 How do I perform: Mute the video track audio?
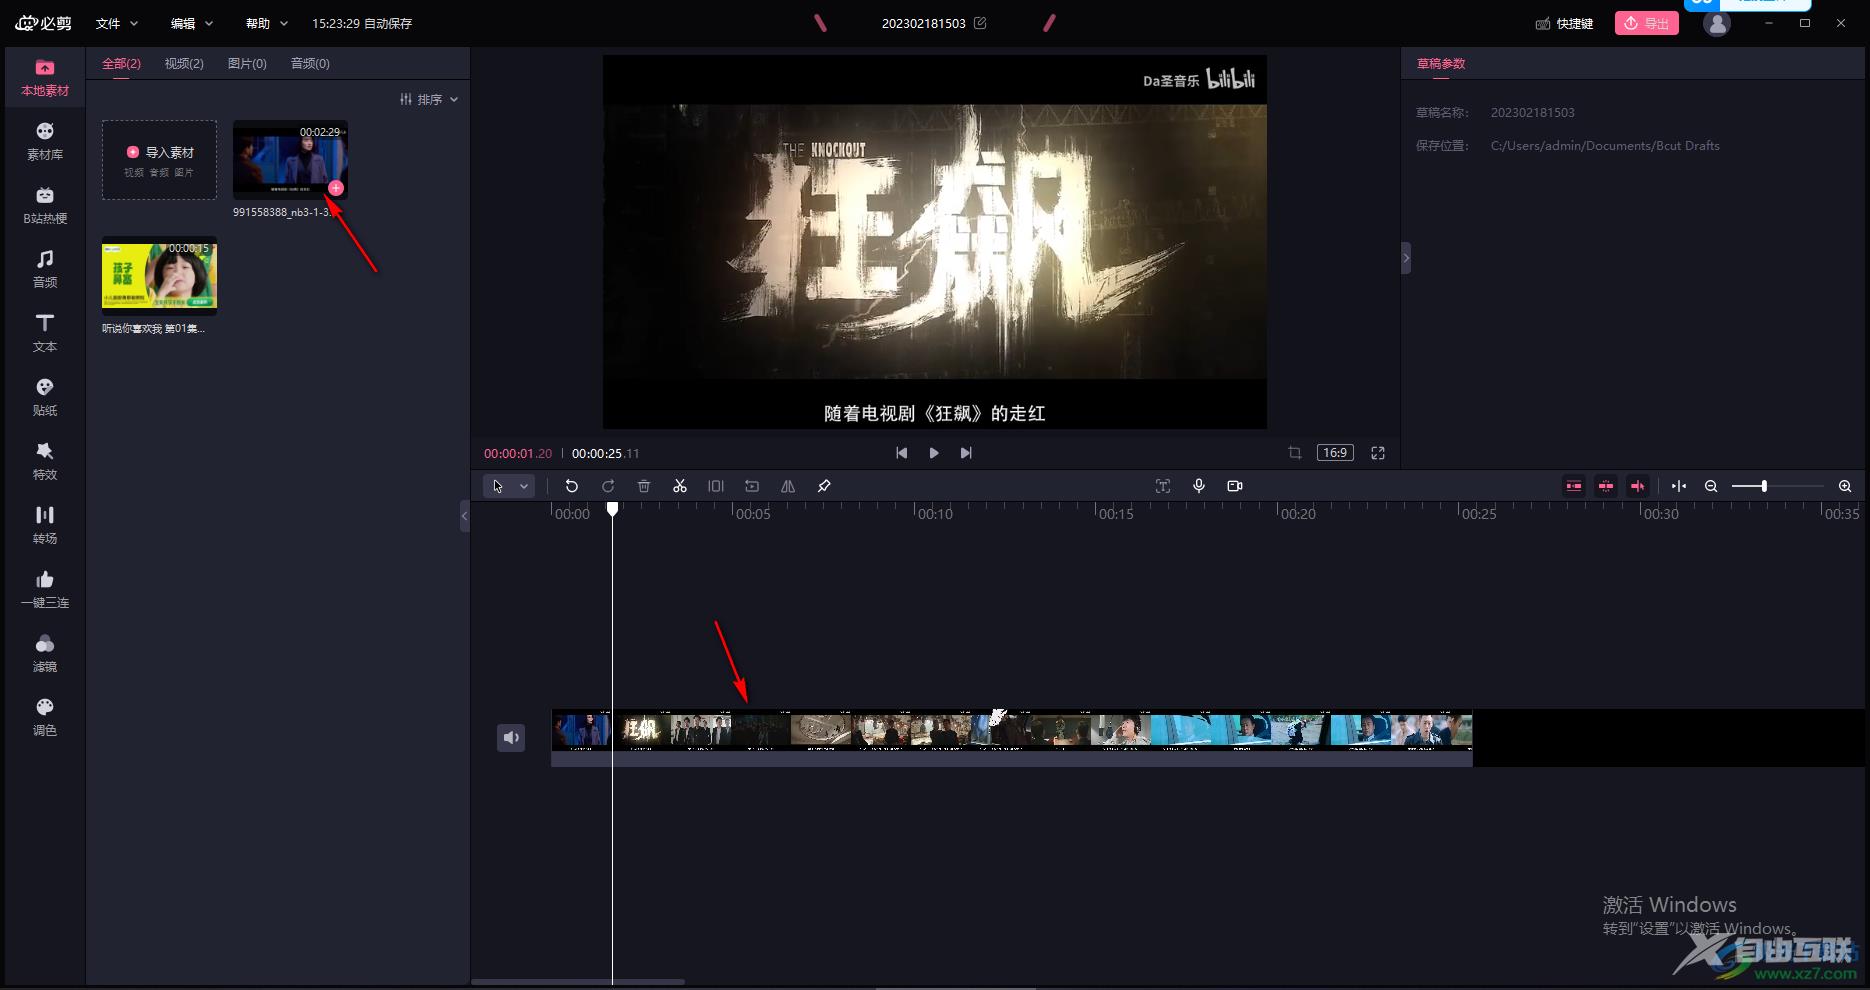tap(511, 738)
